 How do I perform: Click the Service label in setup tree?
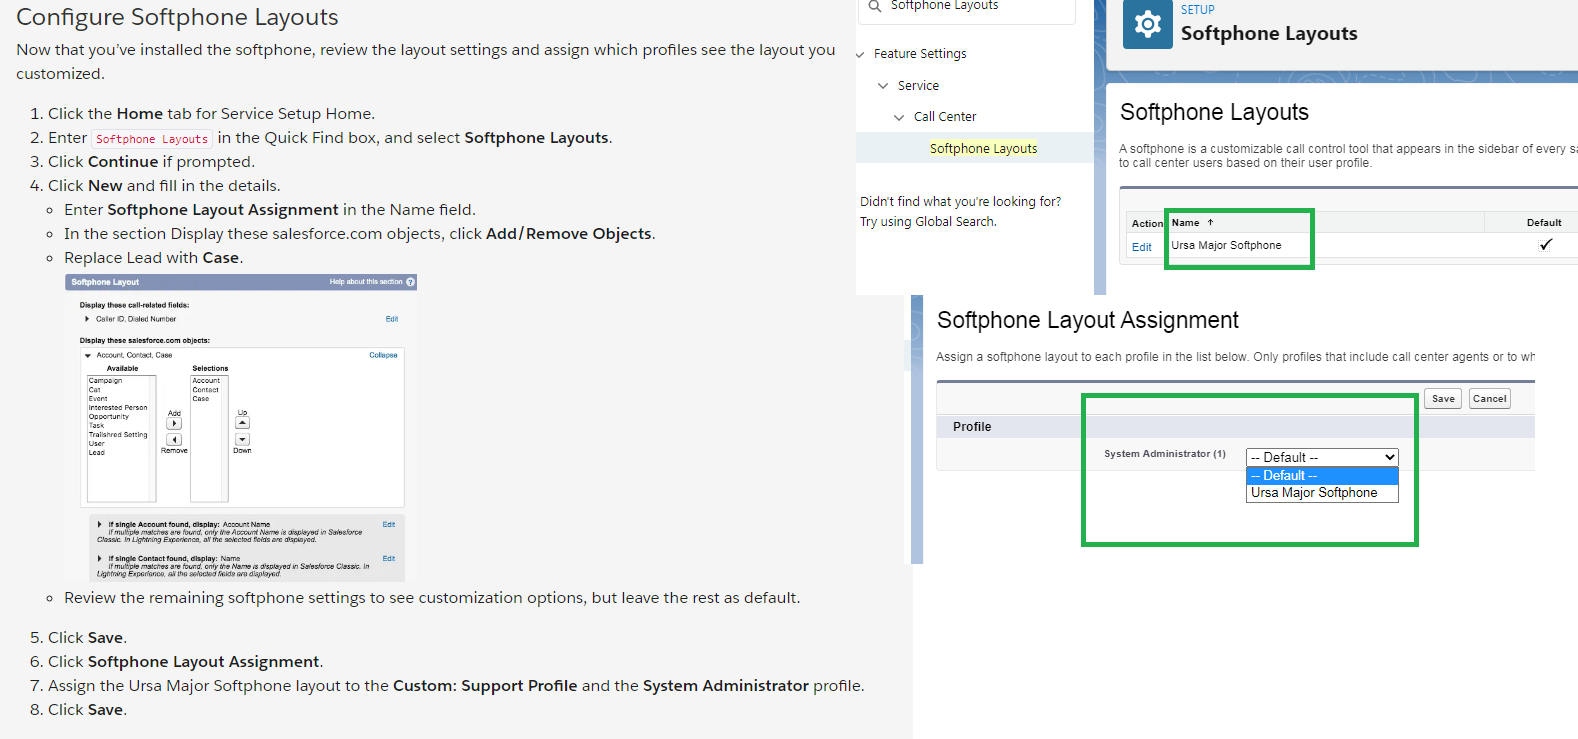918,86
